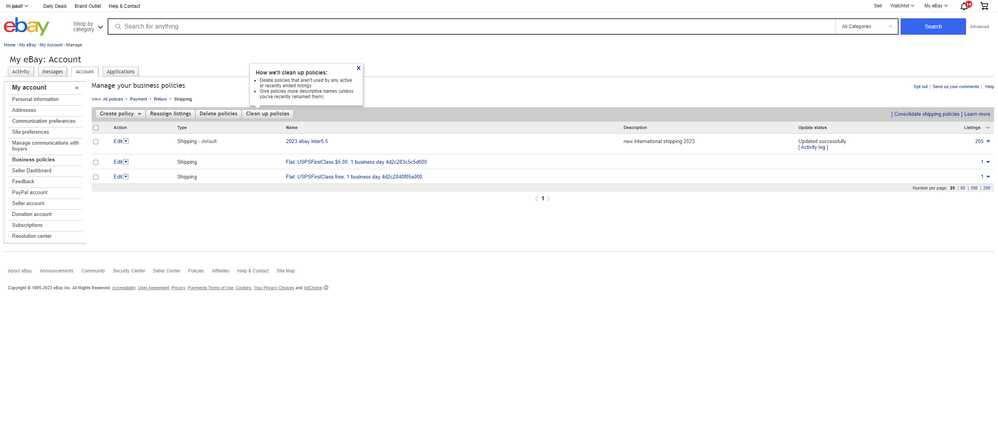Click Home in the breadcrumb
This screenshot has width=998, height=421.
click(x=10, y=45)
